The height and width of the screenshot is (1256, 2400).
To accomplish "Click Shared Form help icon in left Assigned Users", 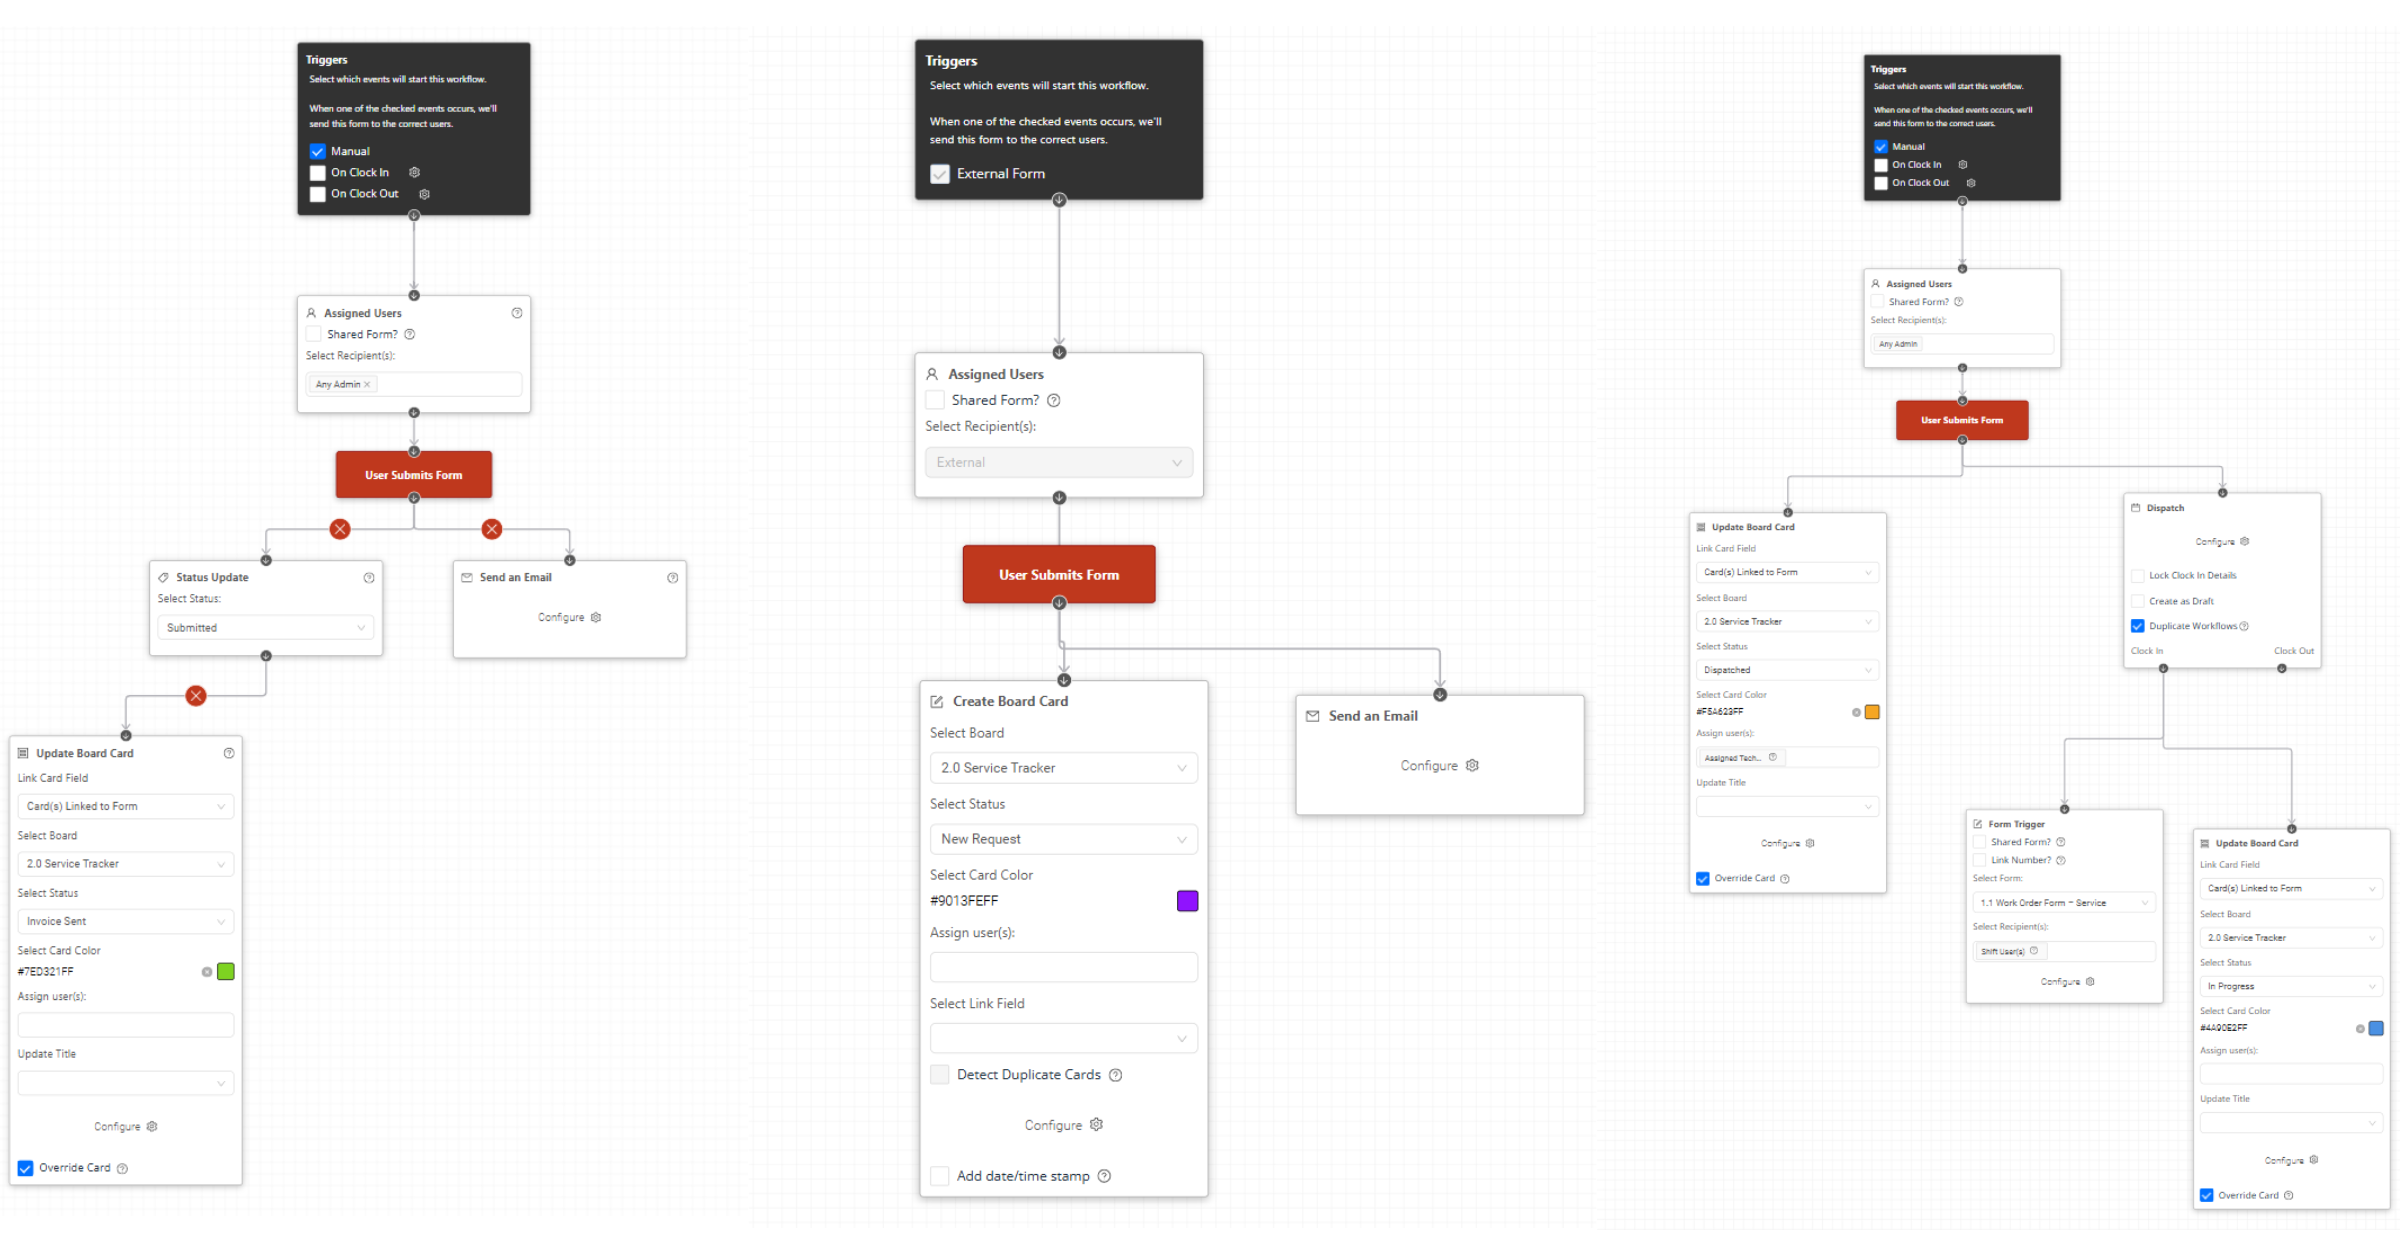I will pos(409,334).
